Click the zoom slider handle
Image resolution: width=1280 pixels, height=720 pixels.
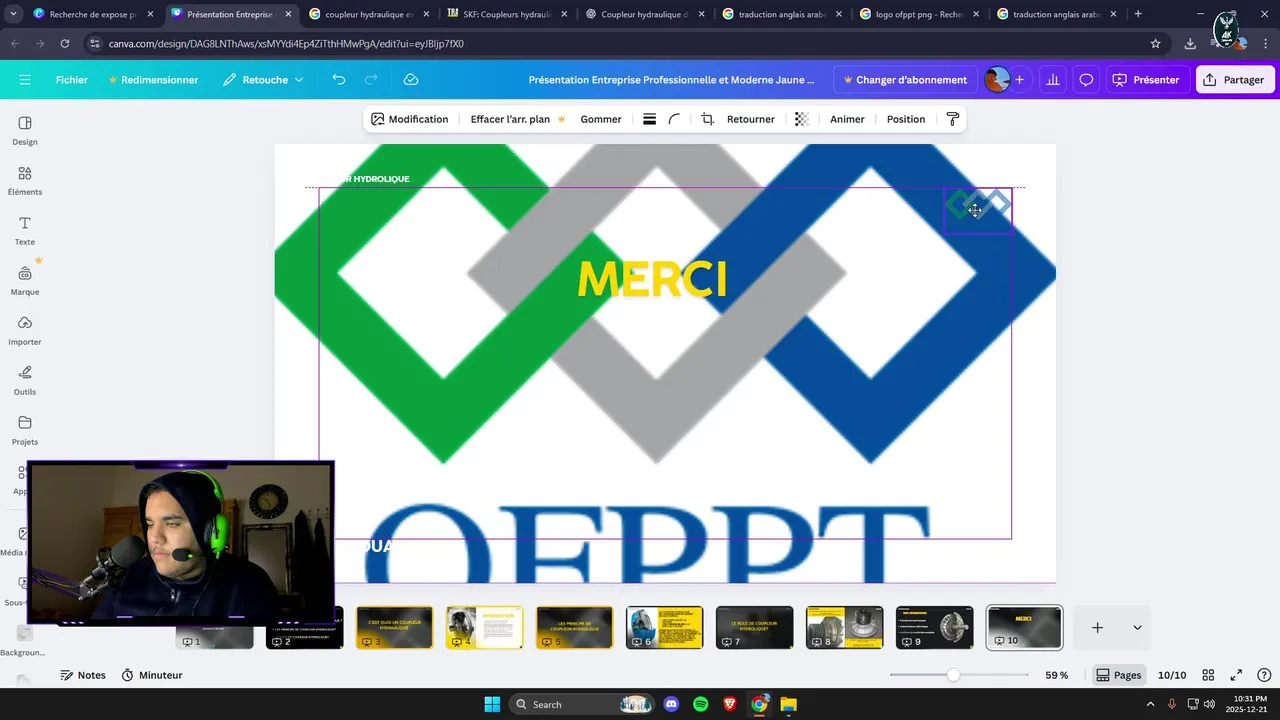[x=953, y=675]
